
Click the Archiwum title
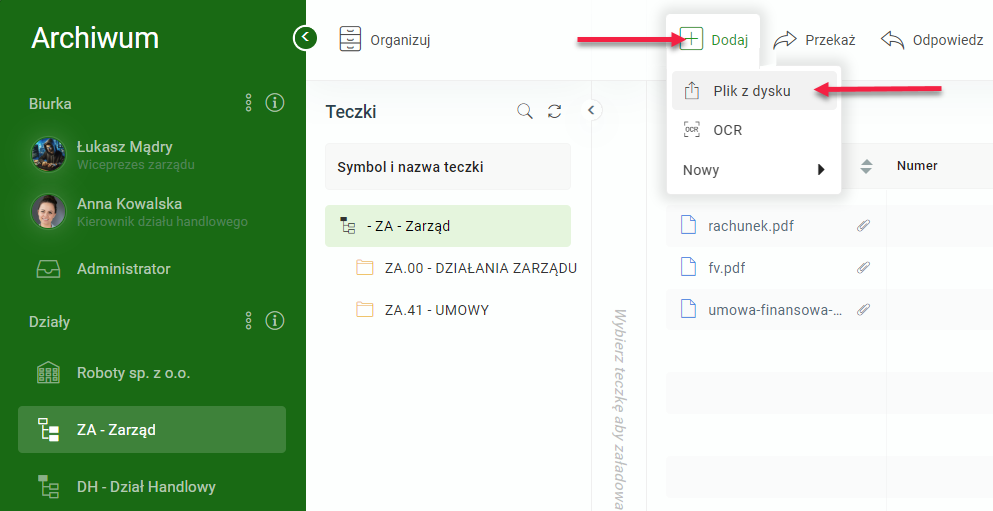95,38
